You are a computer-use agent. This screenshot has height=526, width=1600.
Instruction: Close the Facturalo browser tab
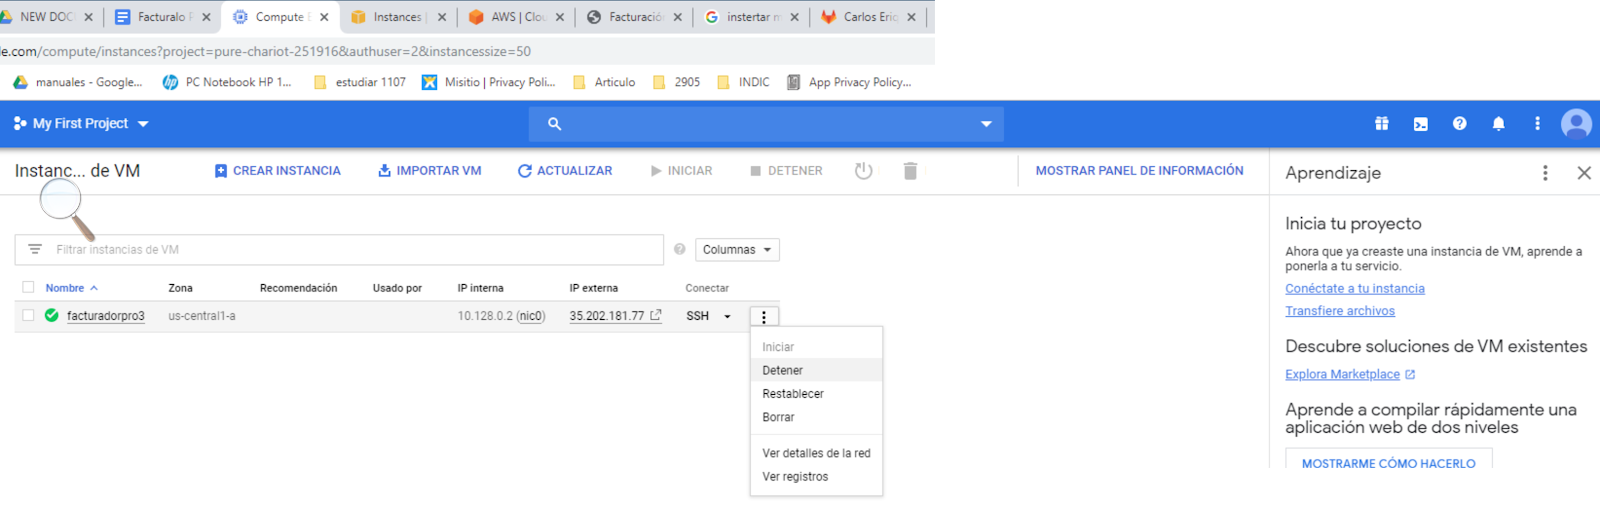pos(206,17)
